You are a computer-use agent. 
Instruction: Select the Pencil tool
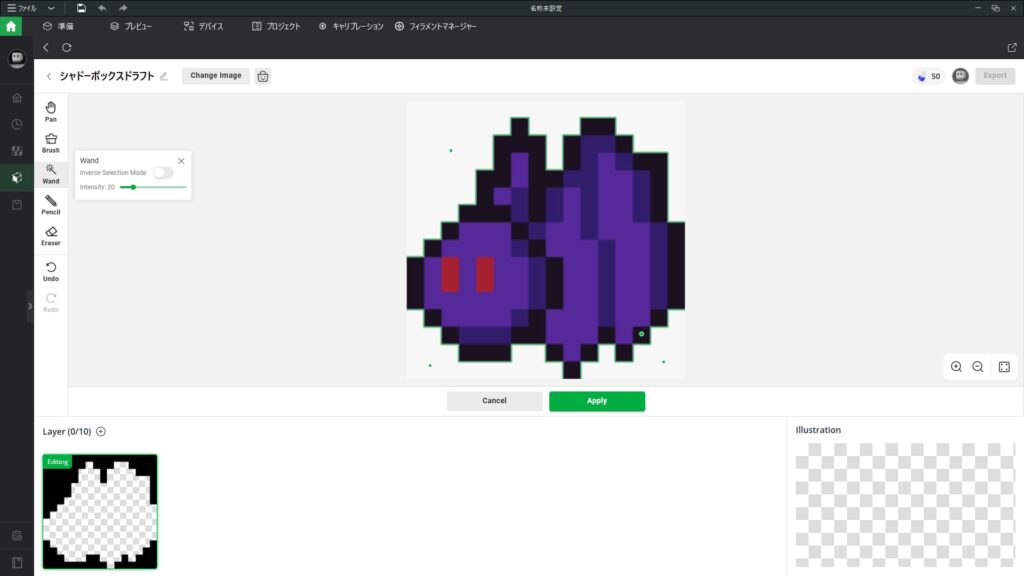click(51, 205)
